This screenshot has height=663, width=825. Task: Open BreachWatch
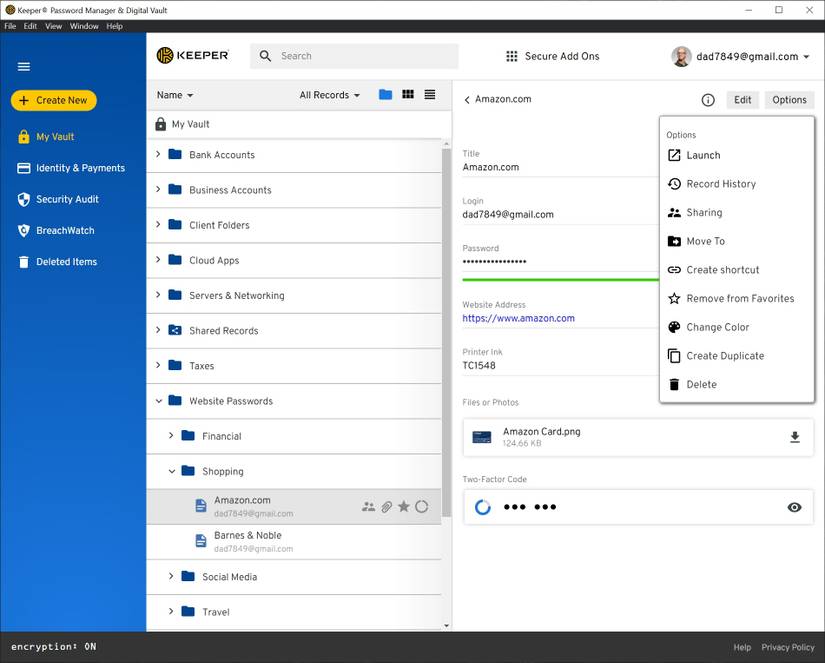click(56, 230)
